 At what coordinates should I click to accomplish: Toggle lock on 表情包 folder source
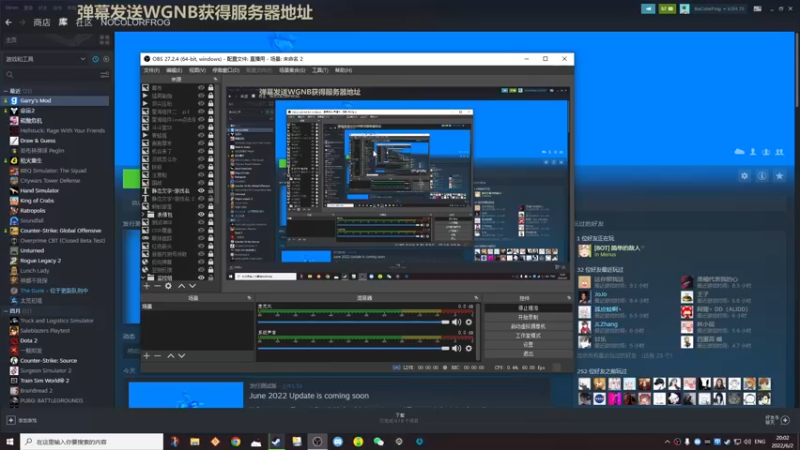point(210,215)
